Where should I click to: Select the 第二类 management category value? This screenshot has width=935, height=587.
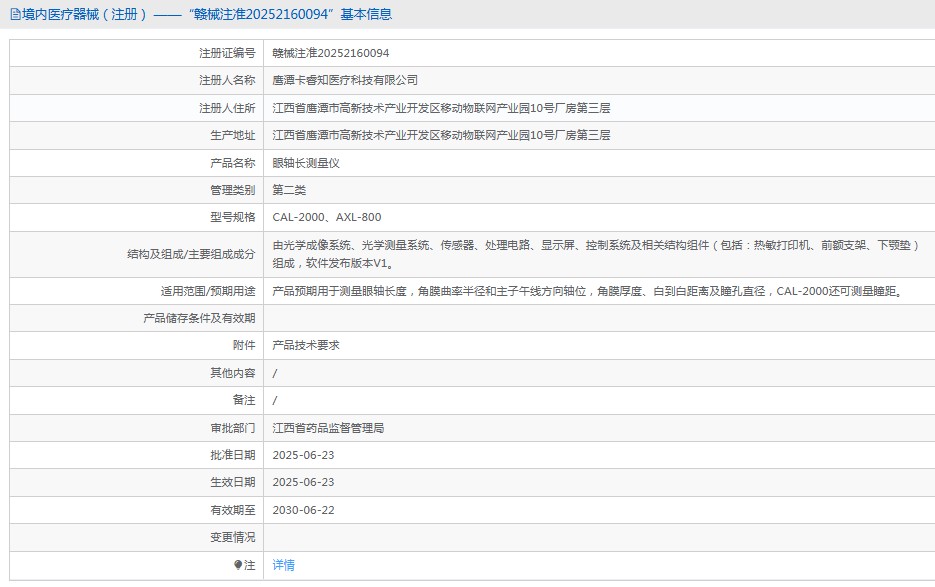click(x=289, y=190)
